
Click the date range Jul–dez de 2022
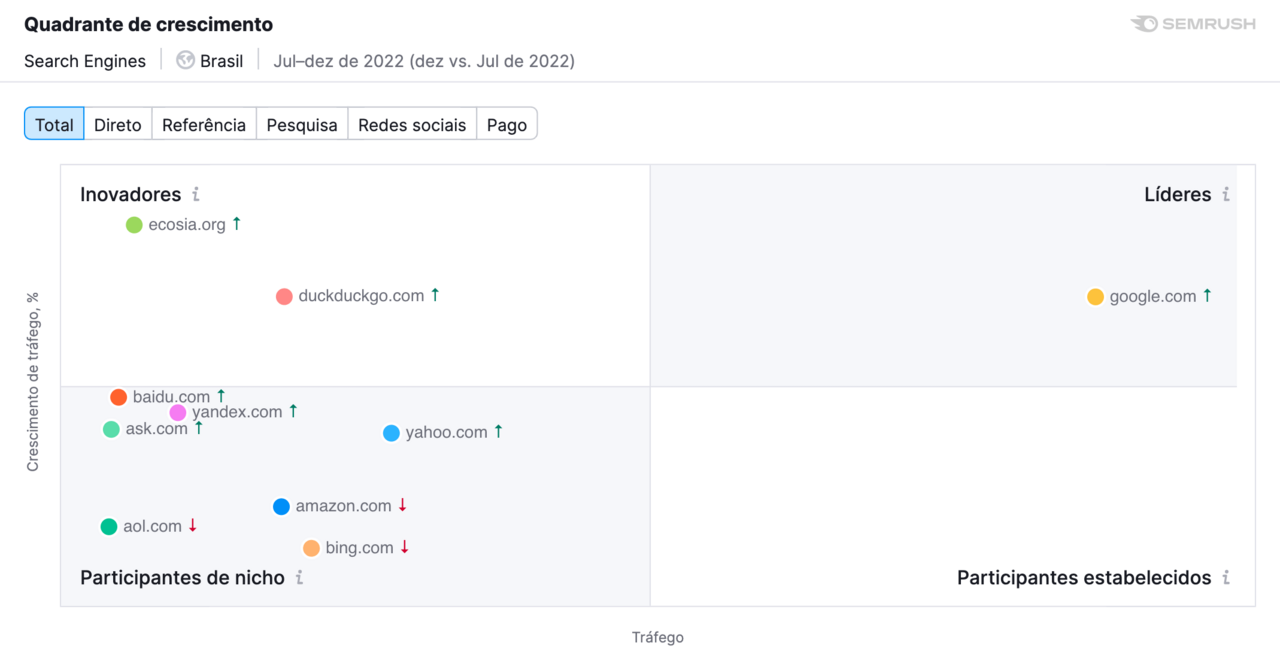[424, 61]
